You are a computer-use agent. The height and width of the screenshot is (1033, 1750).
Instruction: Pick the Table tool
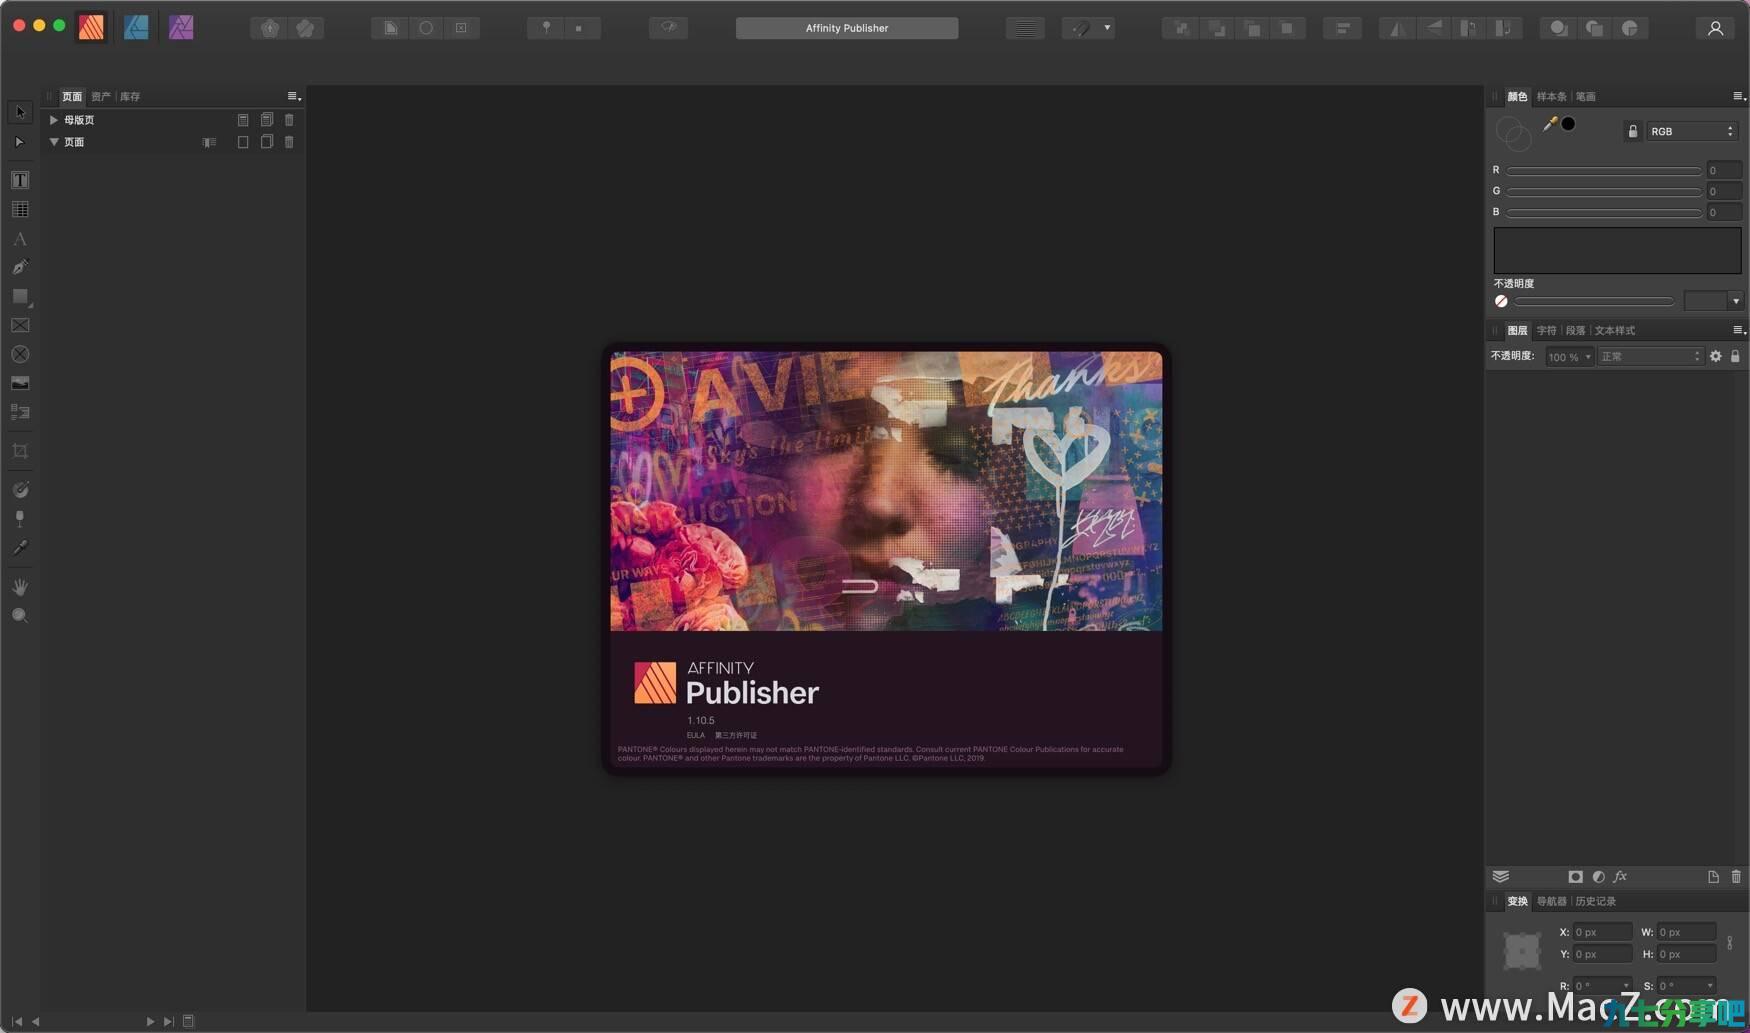click(x=20, y=209)
